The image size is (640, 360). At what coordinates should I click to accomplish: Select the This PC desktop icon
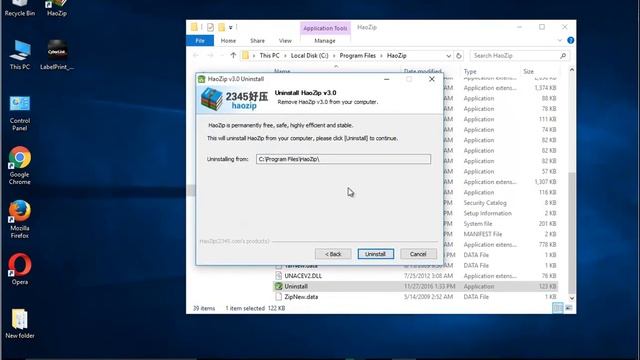coord(20,55)
